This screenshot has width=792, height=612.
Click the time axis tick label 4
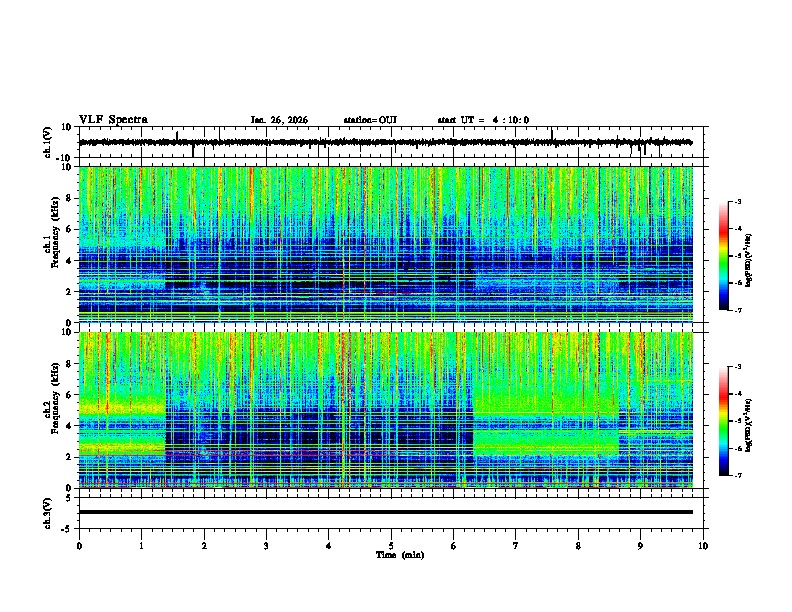(x=328, y=546)
